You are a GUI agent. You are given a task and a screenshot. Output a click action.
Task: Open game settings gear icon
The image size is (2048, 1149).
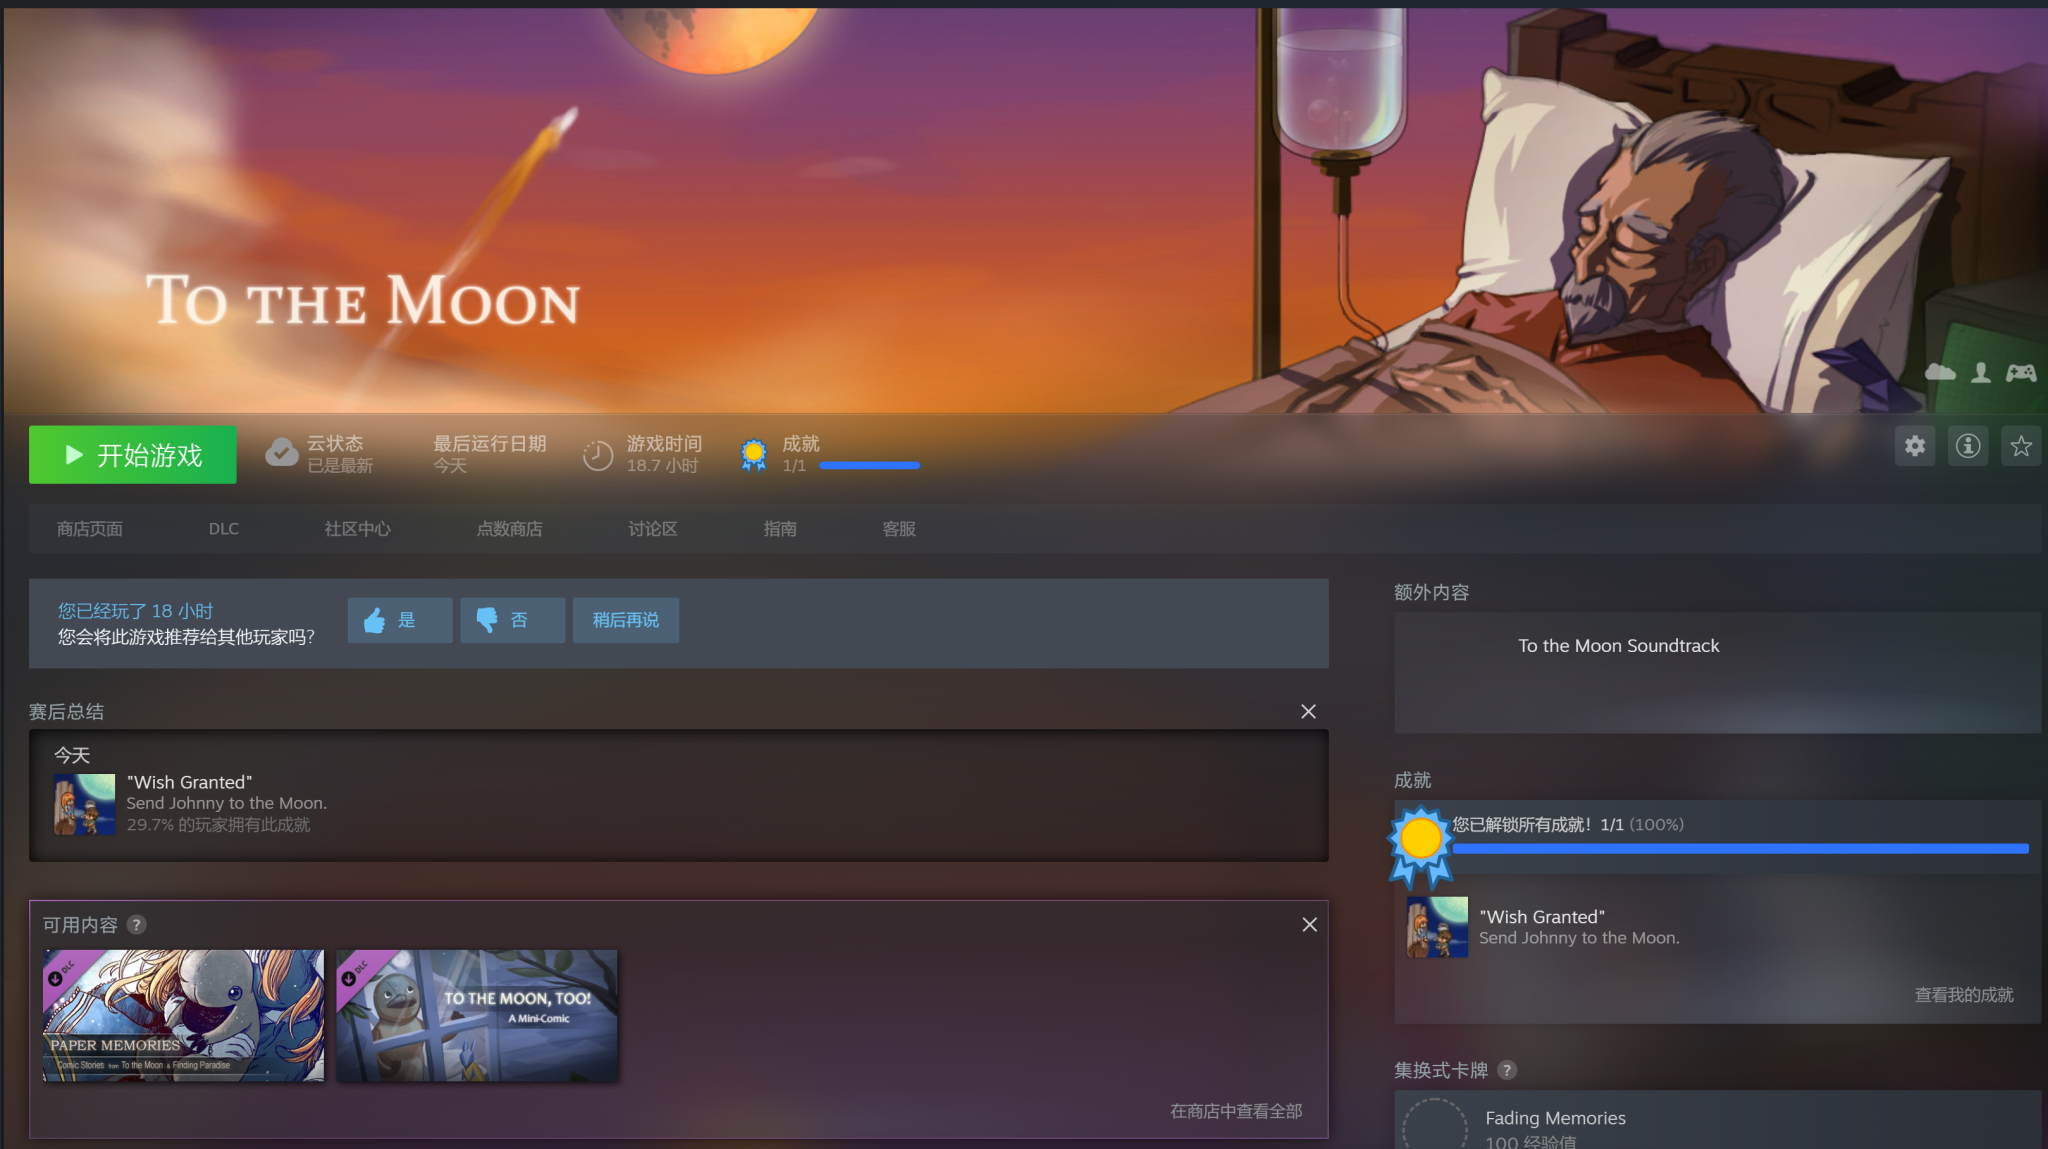point(1915,446)
